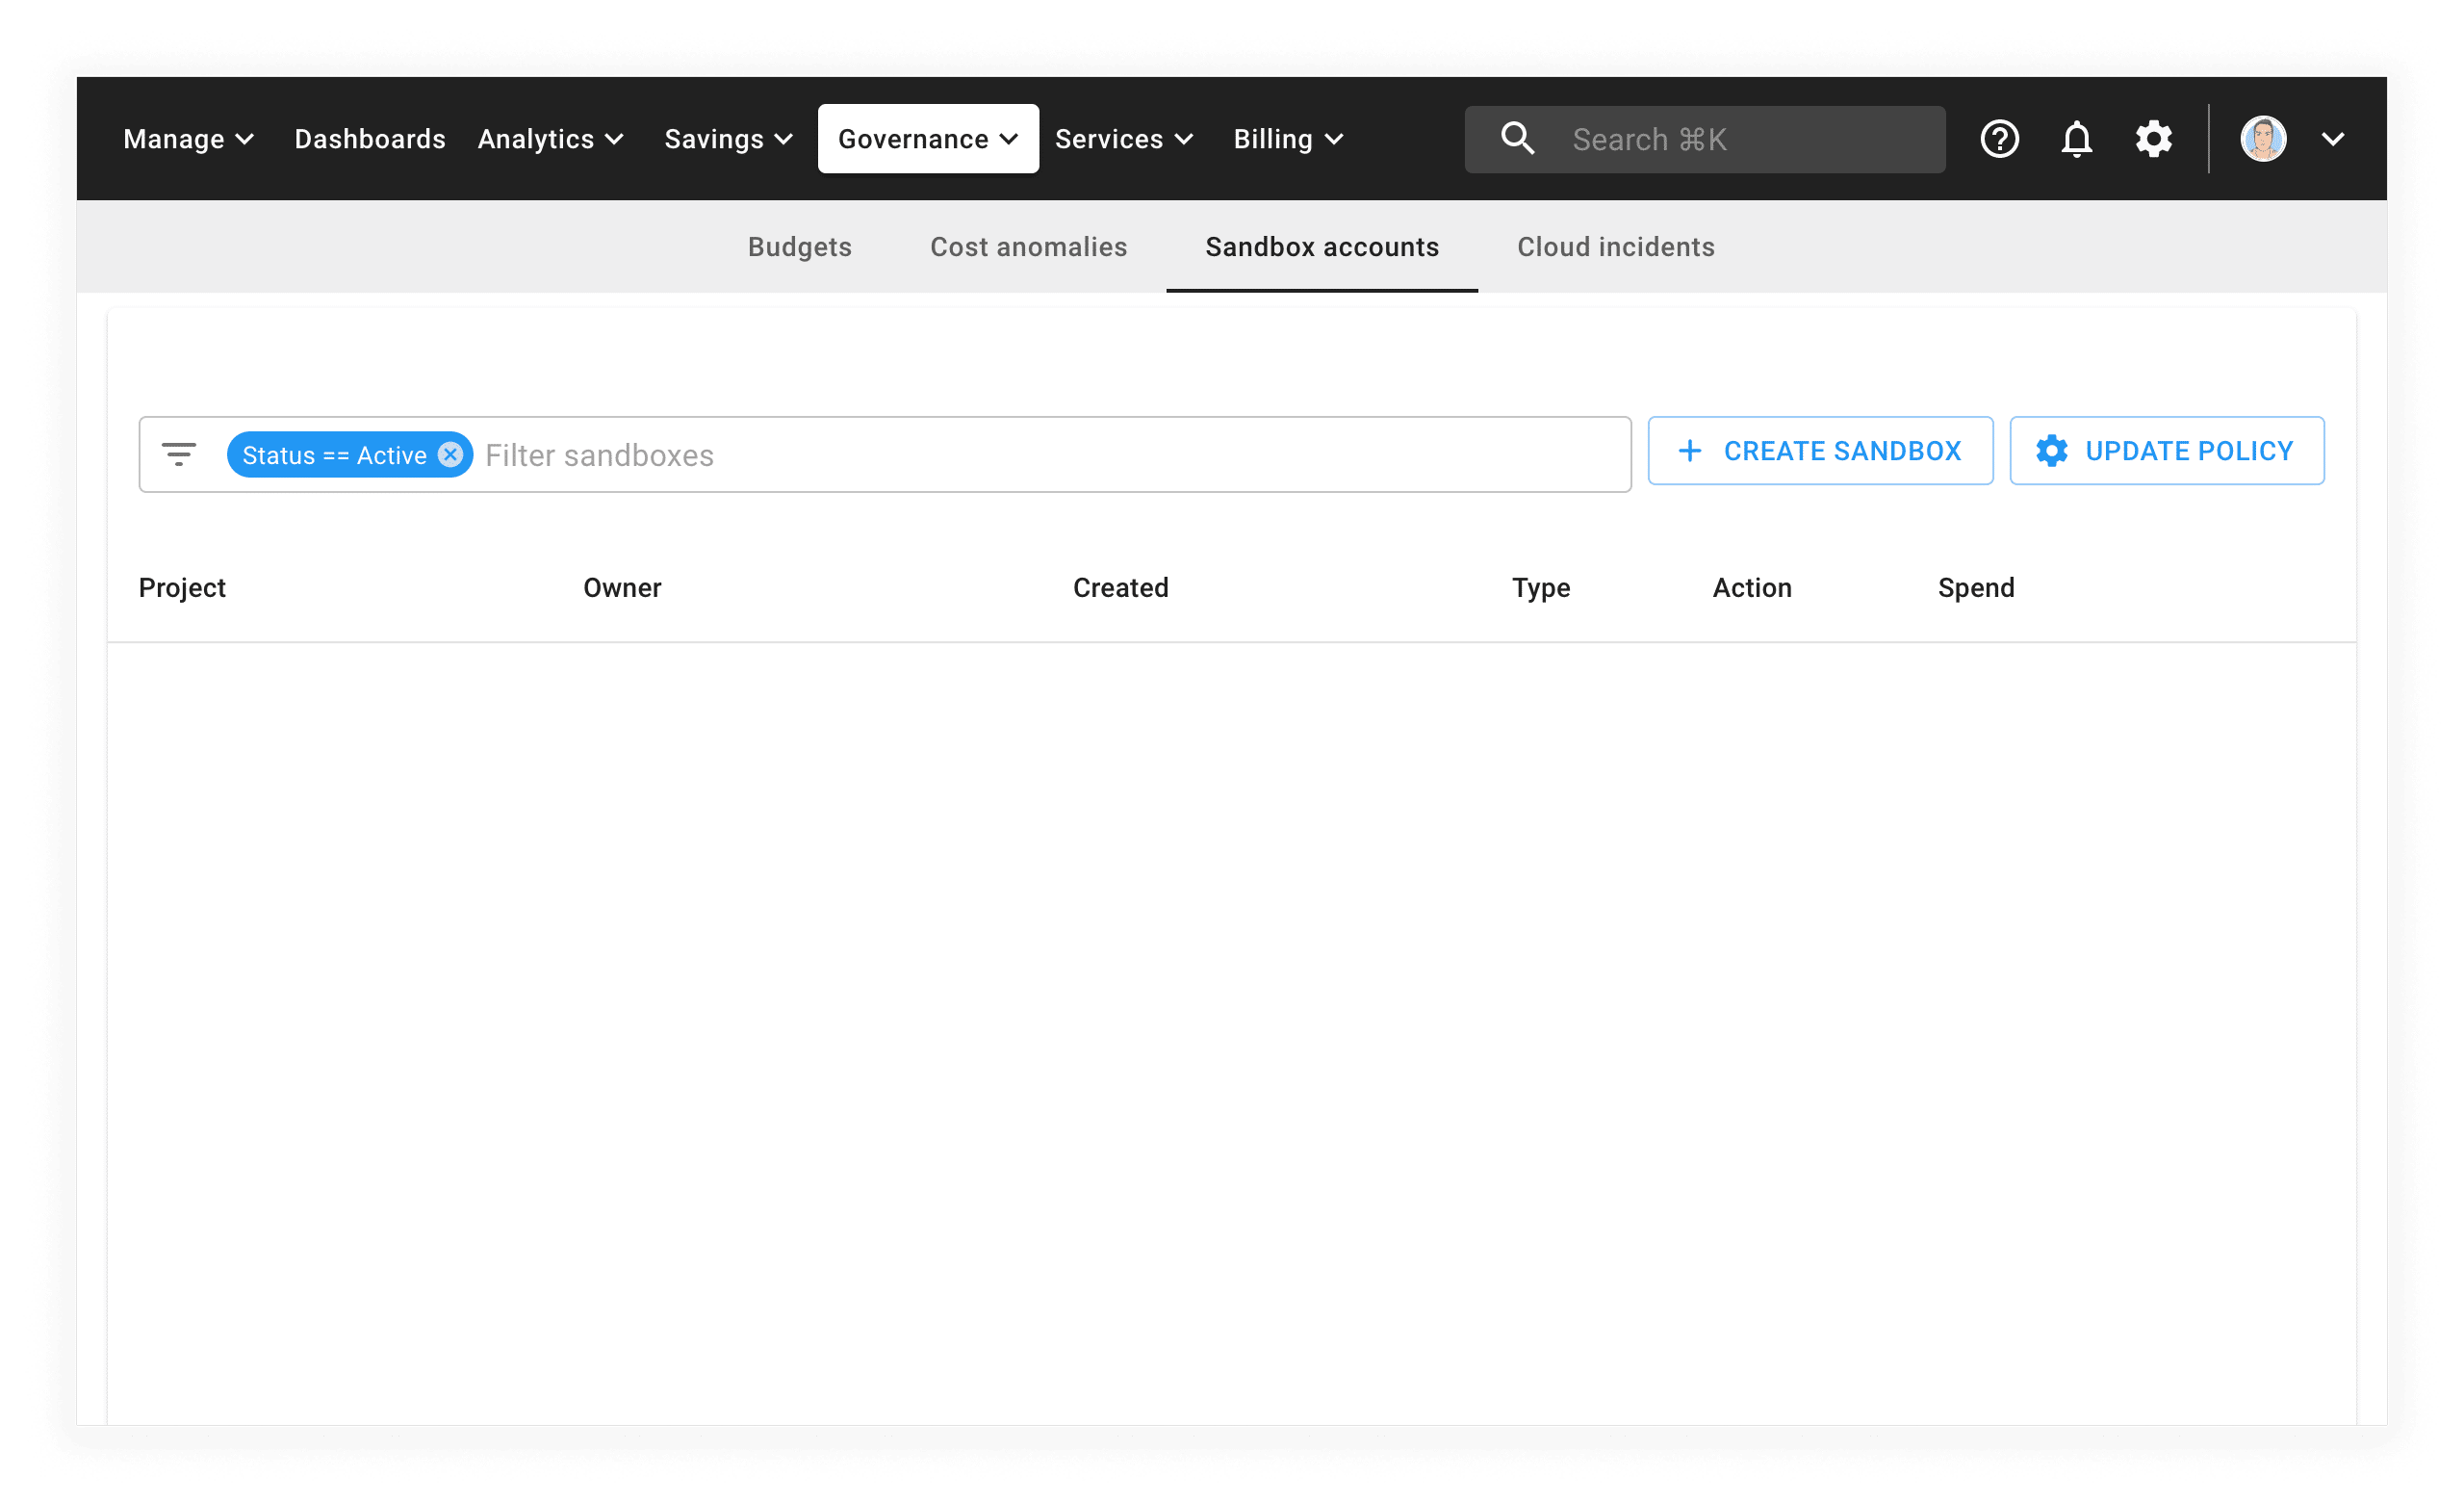Expand the account menu chevron
The width and height of the screenshot is (2464, 1502).
2333,139
